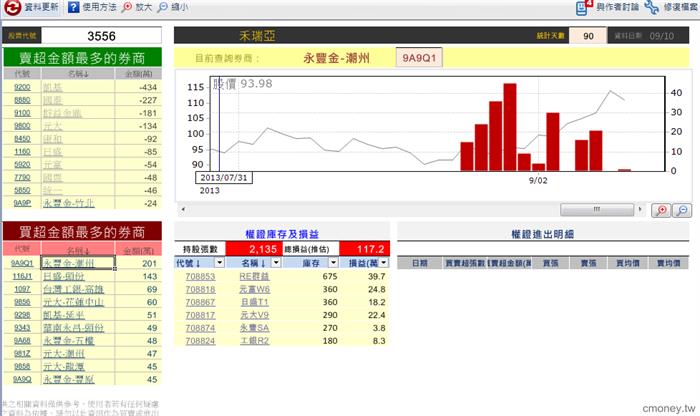
Task: Open broker code 9100 link
Action: click(22, 113)
